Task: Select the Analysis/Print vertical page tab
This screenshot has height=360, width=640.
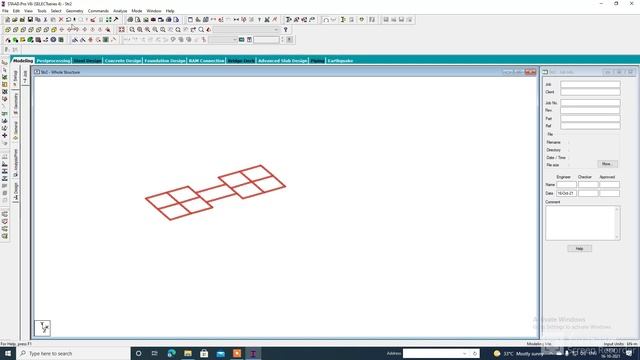Action: pos(16,162)
